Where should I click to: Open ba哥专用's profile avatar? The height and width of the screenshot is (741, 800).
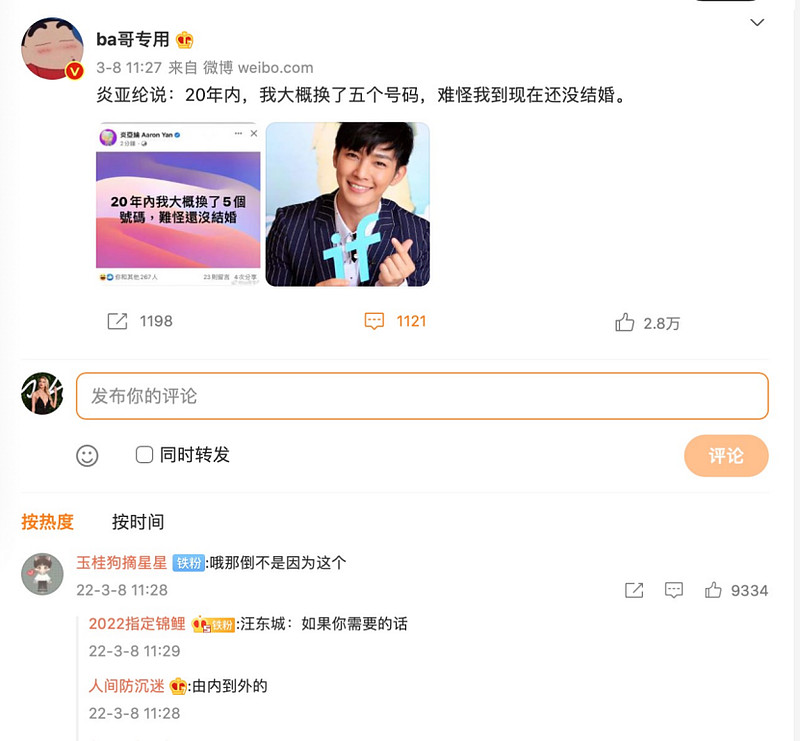pos(52,49)
